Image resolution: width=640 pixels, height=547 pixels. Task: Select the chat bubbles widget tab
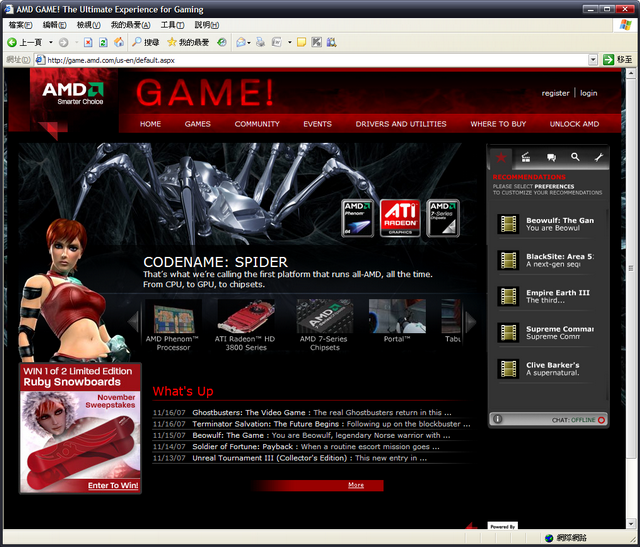click(x=551, y=157)
